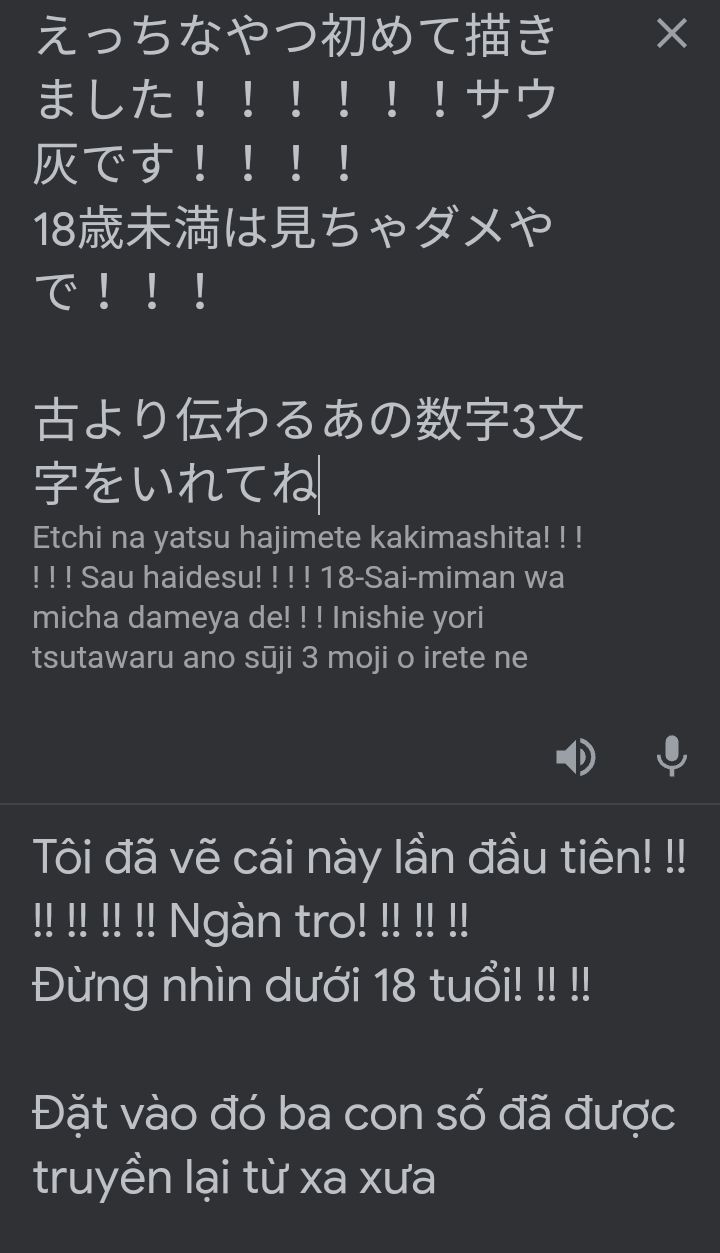Tap the line 18歳未満は見ちゃダメや
720x1253 pixels.
[x=293, y=229]
